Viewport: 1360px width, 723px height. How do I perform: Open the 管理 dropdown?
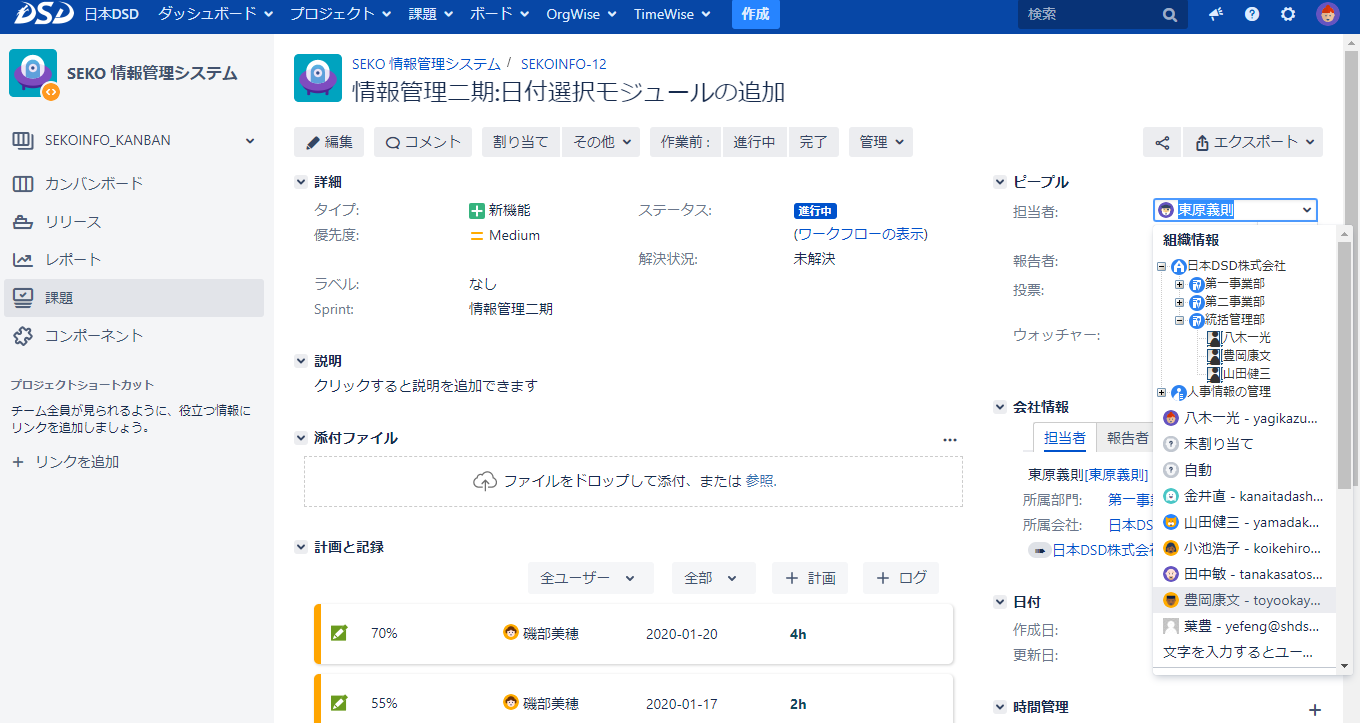pos(881,142)
